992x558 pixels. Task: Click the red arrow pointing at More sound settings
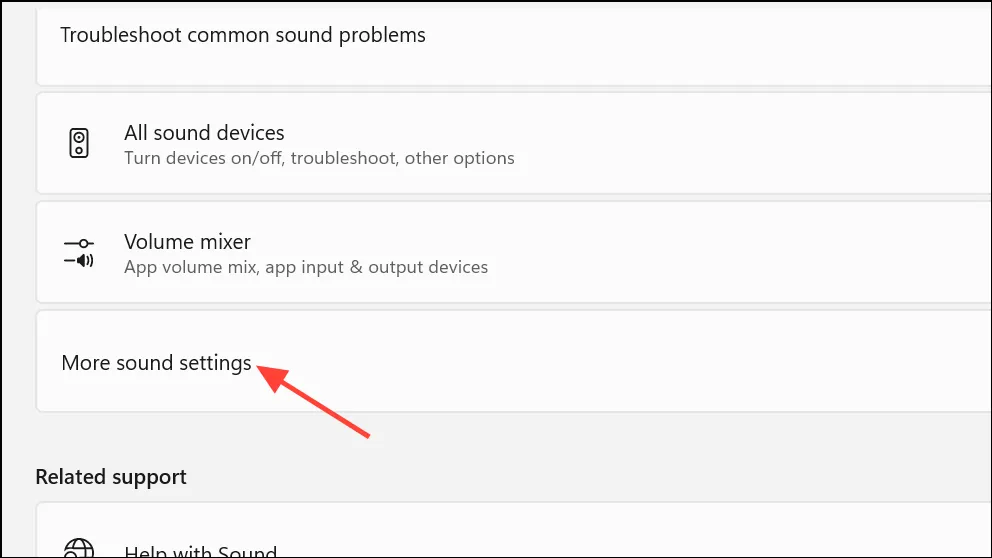313,400
